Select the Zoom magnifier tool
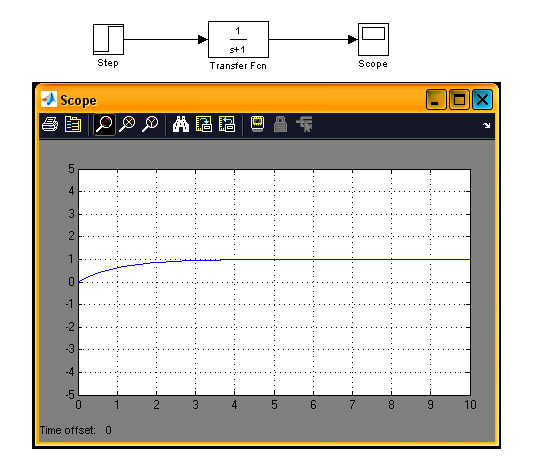Image resolution: width=536 pixels, height=461 pixels. coord(104,124)
